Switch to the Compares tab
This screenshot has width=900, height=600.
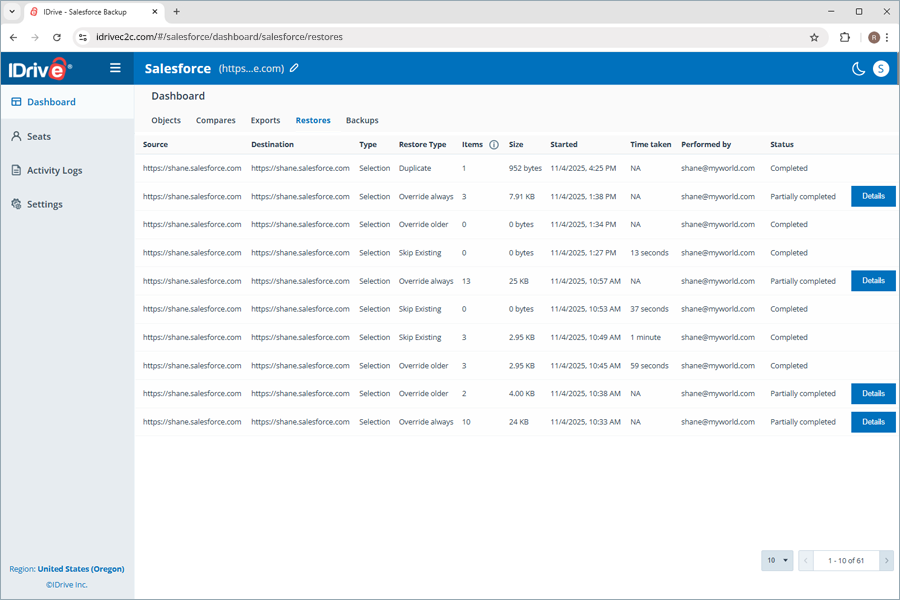pos(215,120)
